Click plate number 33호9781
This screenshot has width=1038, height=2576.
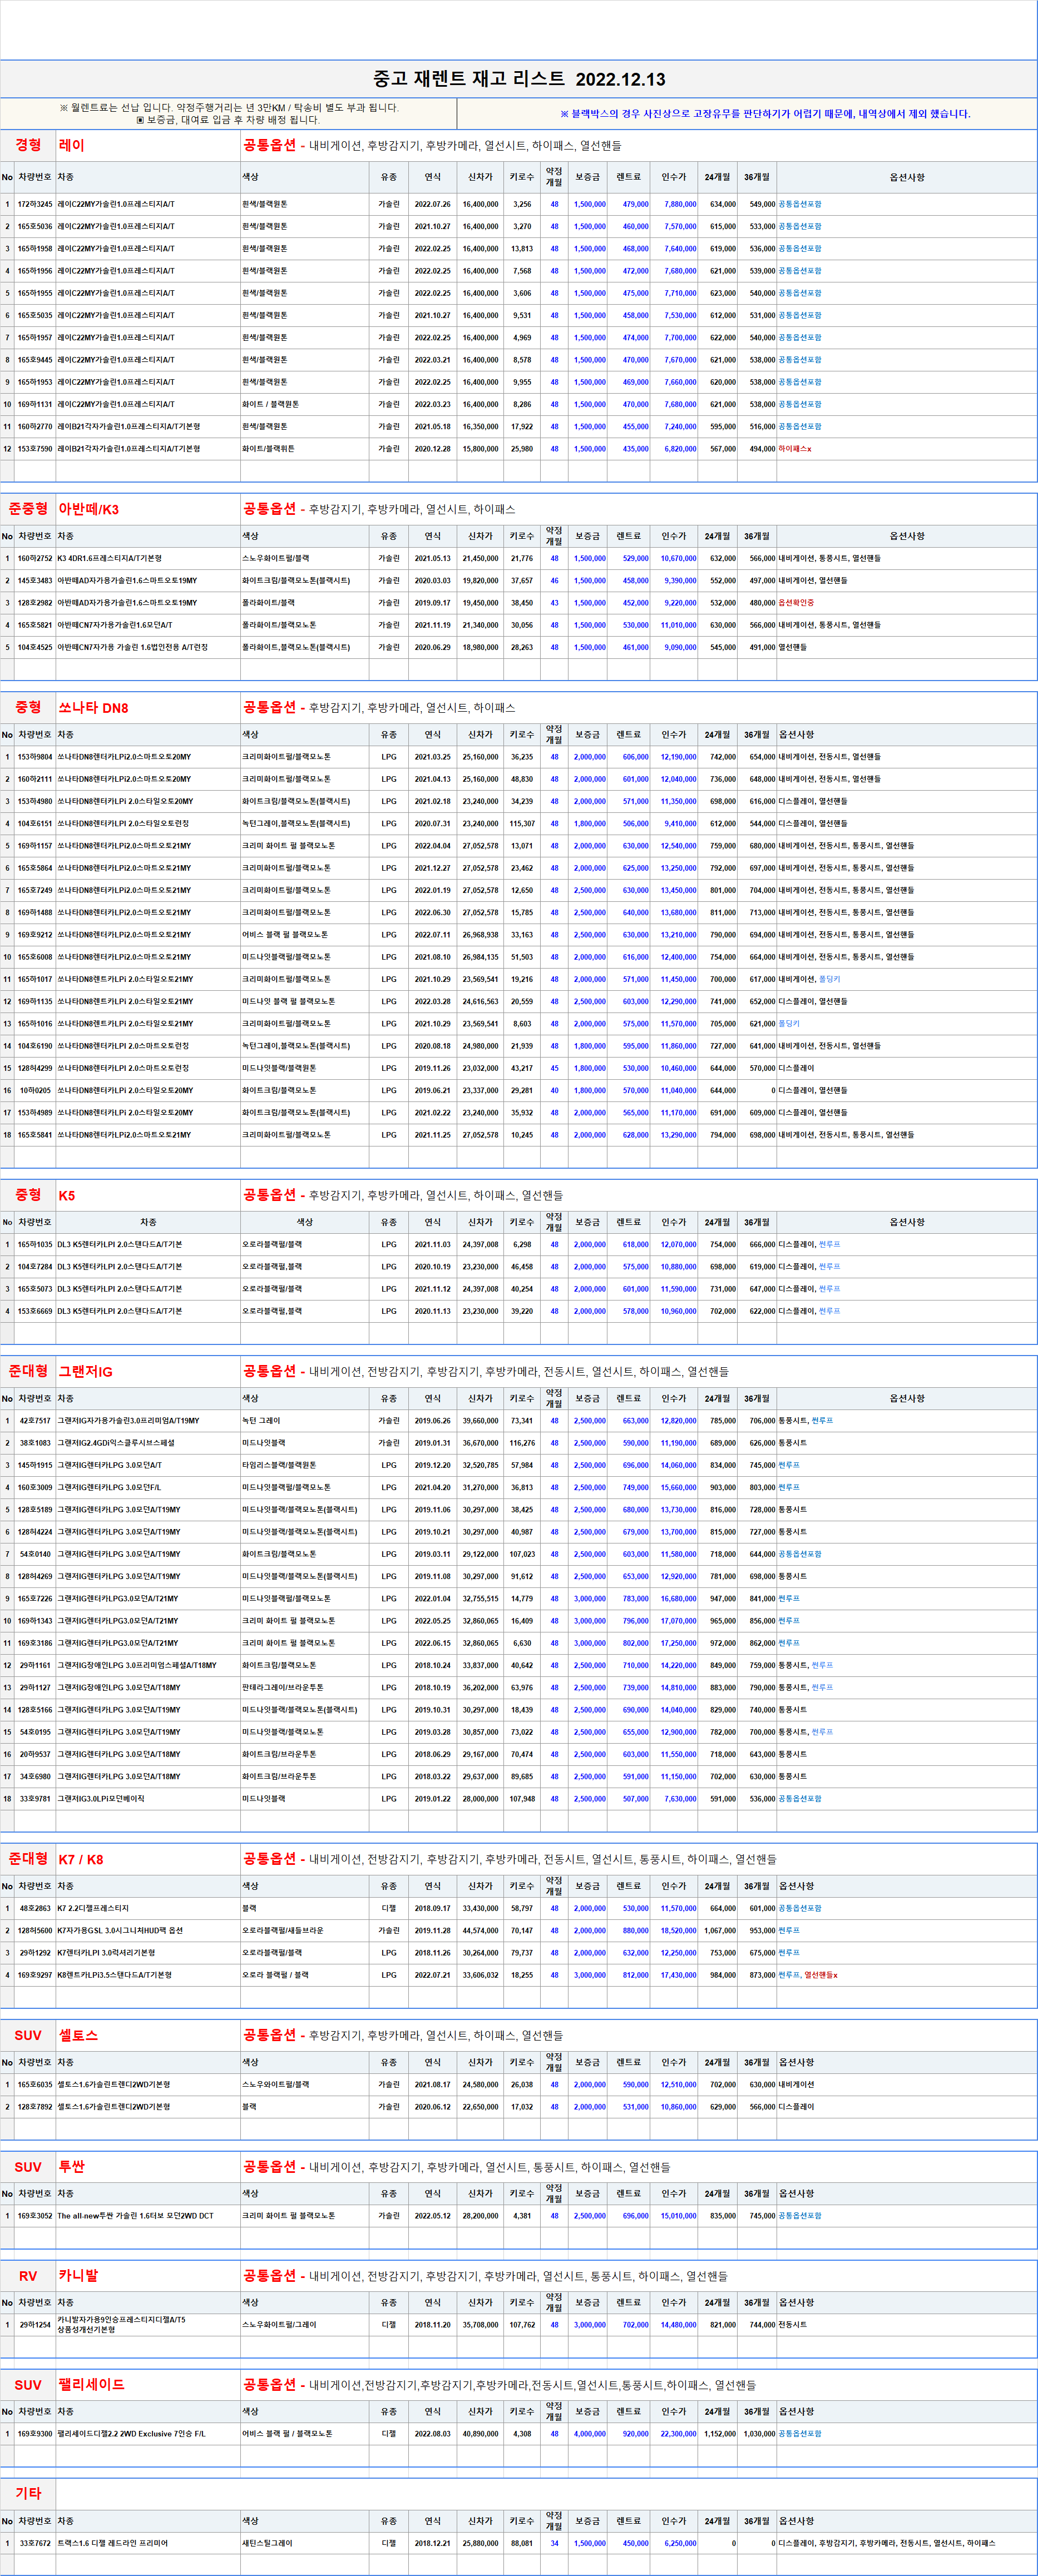pyautogui.click(x=35, y=1798)
